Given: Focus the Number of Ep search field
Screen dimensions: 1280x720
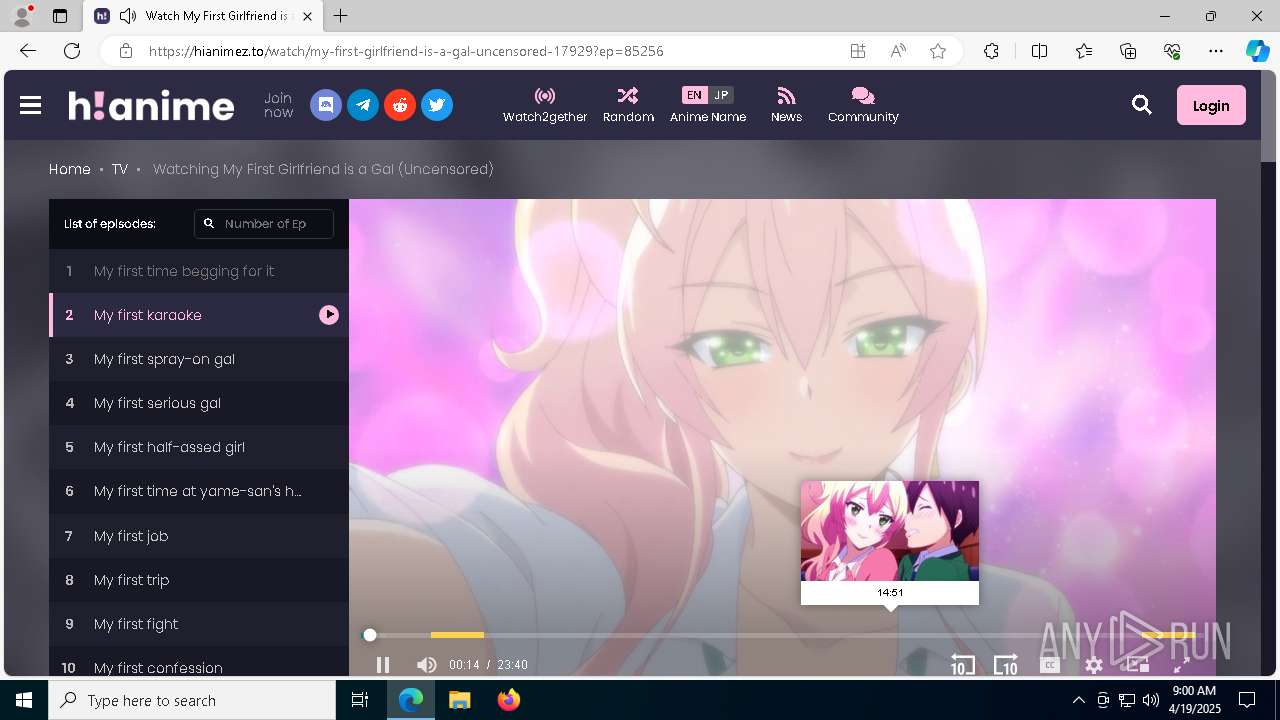Looking at the screenshot, I should (x=264, y=224).
